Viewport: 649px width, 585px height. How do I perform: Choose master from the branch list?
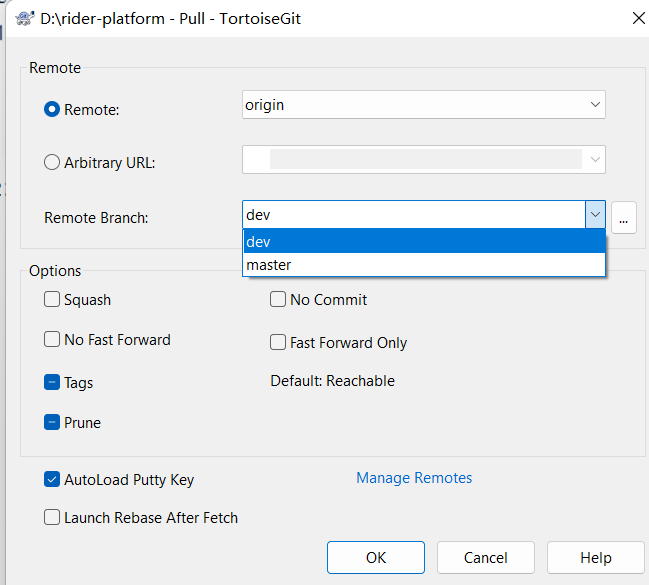424,265
